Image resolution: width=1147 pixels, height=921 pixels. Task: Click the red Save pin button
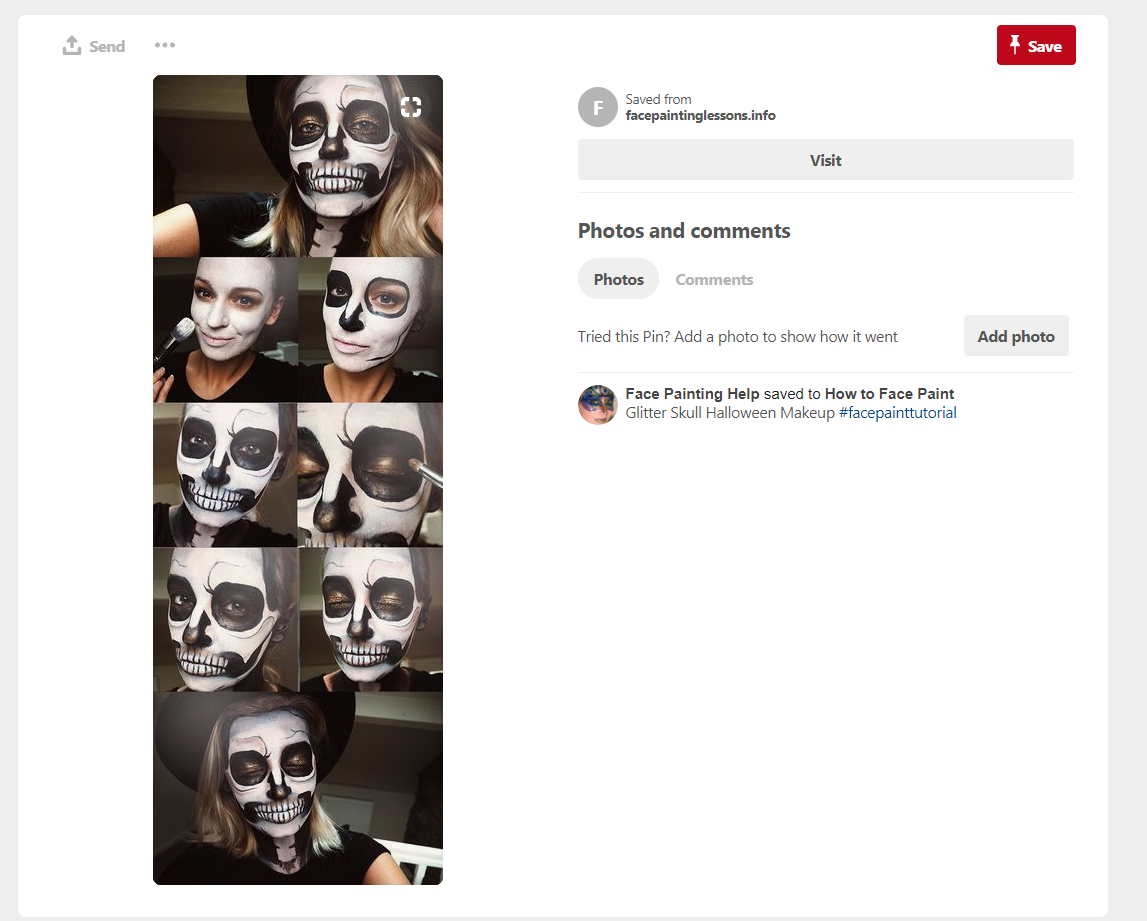(x=1036, y=45)
